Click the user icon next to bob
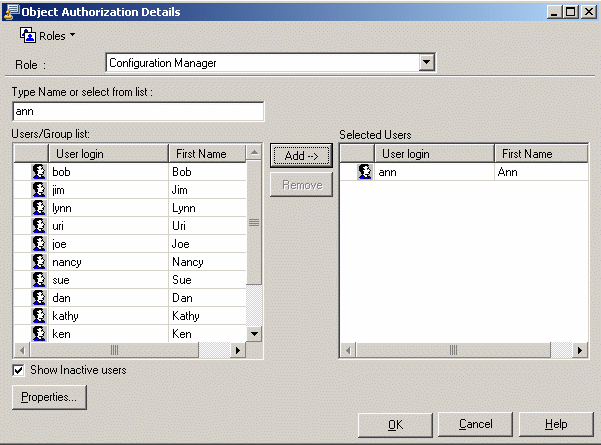Image resolution: width=601 pixels, height=445 pixels. pyautogui.click(x=39, y=172)
